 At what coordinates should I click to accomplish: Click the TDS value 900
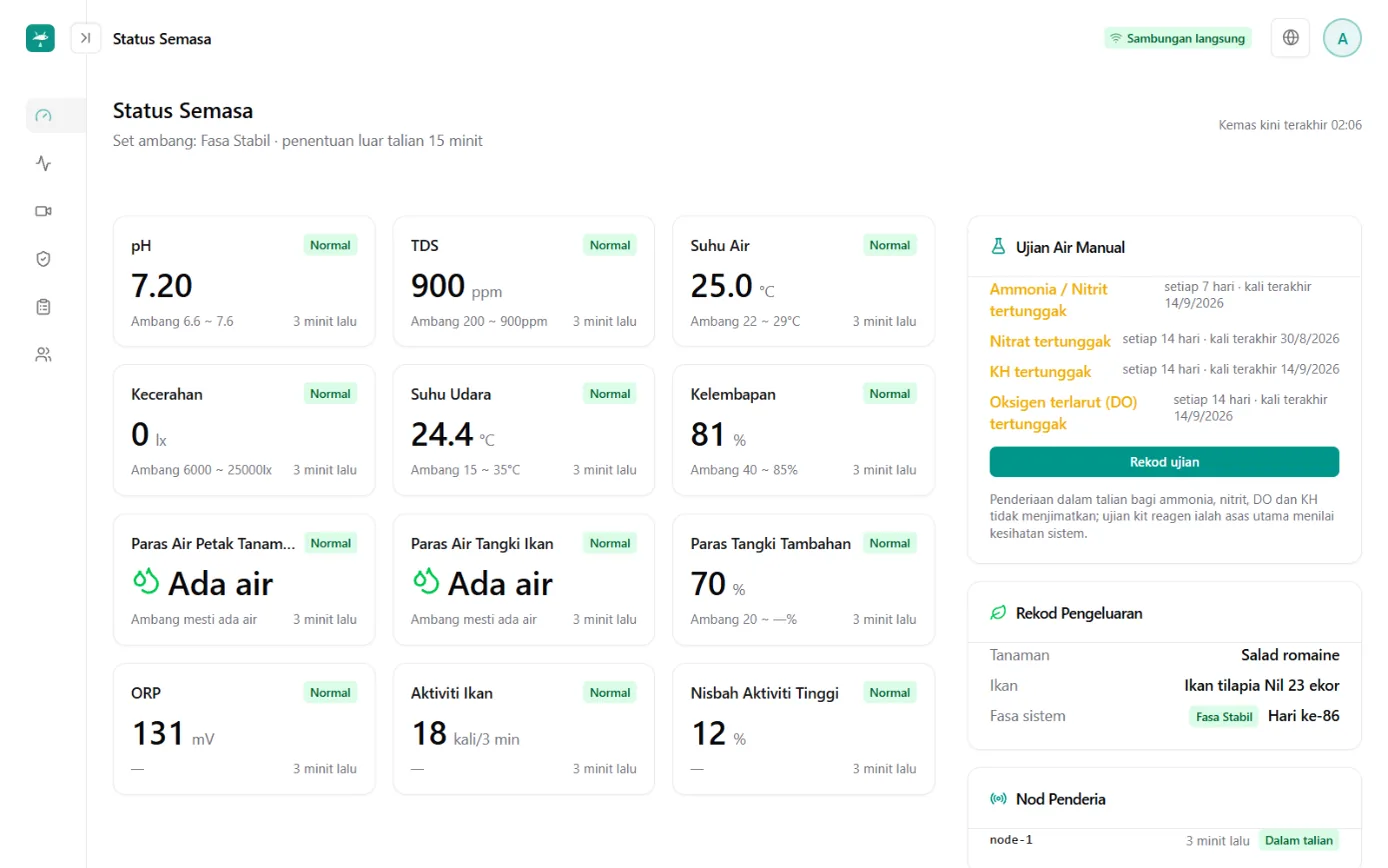point(438,287)
